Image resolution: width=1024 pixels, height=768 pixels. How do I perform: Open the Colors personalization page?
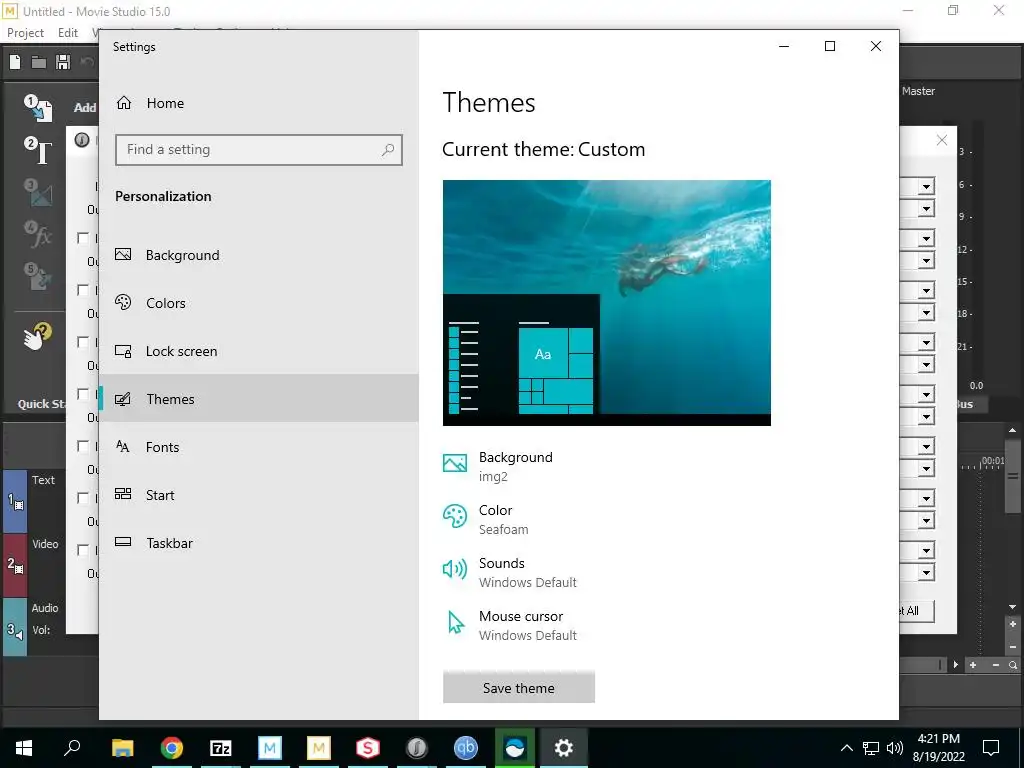(x=259, y=303)
